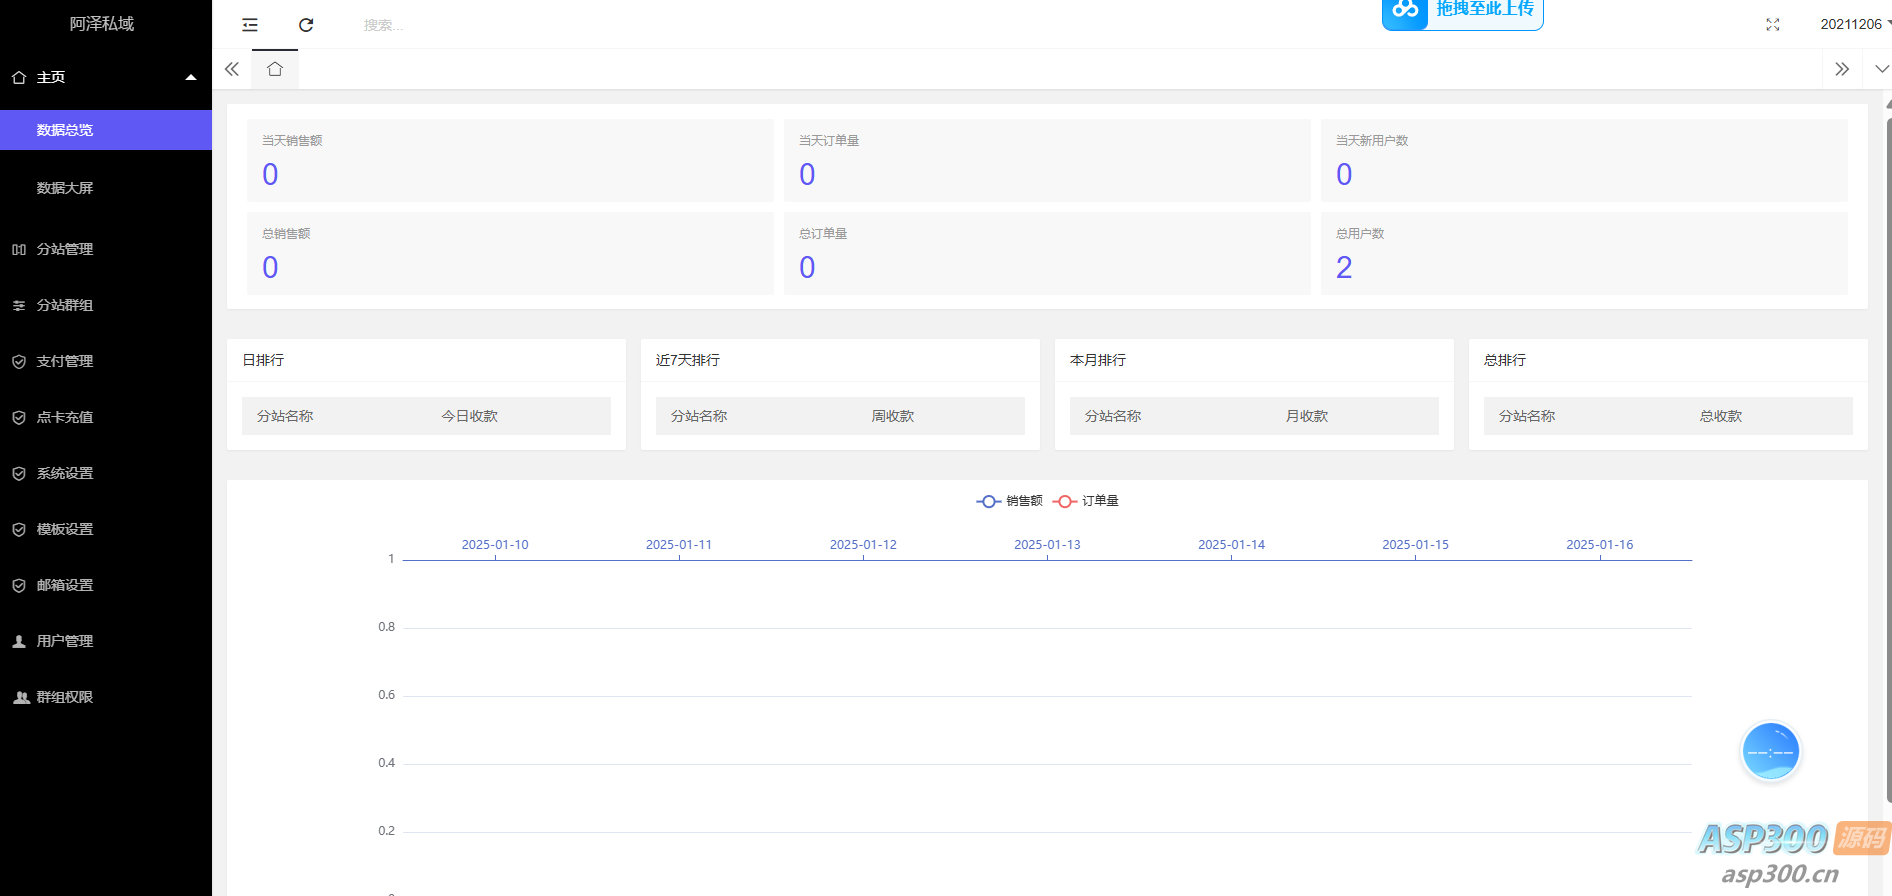
Task: Toggle the 销售额 series in chart legend
Action: click(1009, 501)
